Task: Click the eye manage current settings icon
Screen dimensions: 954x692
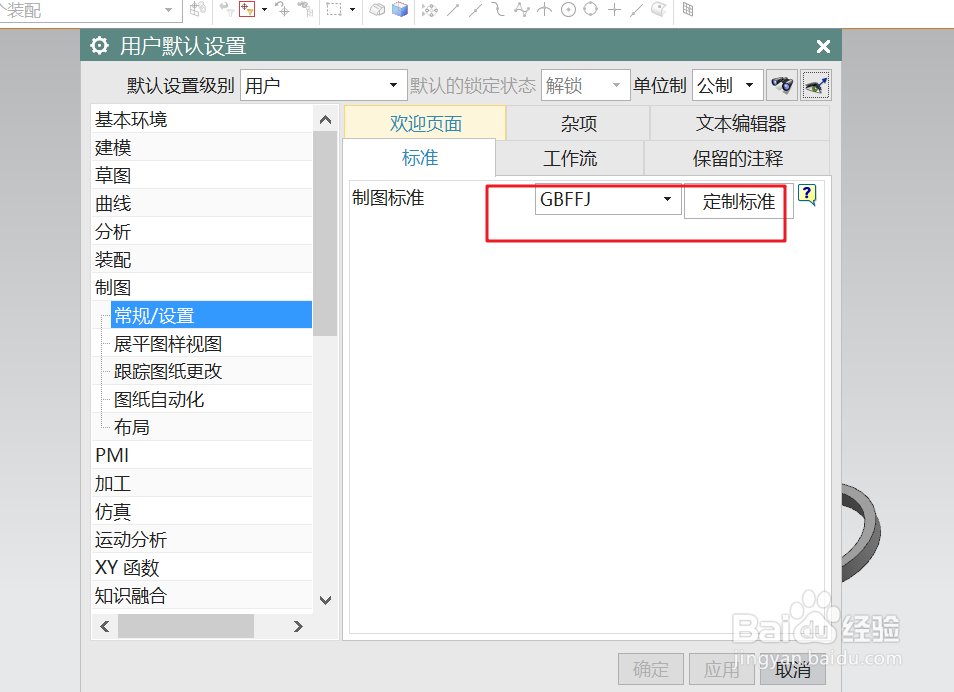Action: (x=815, y=85)
